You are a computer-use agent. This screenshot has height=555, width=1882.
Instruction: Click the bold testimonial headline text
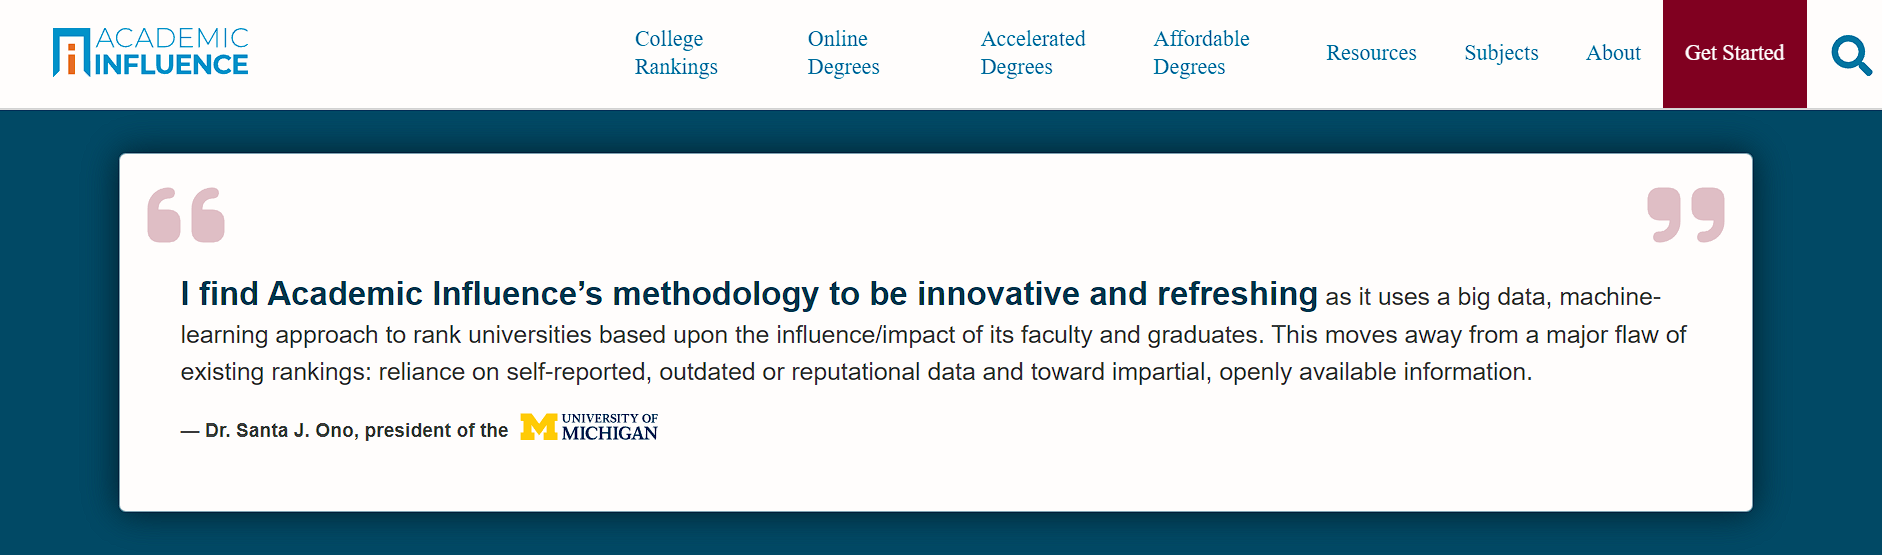(x=749, y=294)
